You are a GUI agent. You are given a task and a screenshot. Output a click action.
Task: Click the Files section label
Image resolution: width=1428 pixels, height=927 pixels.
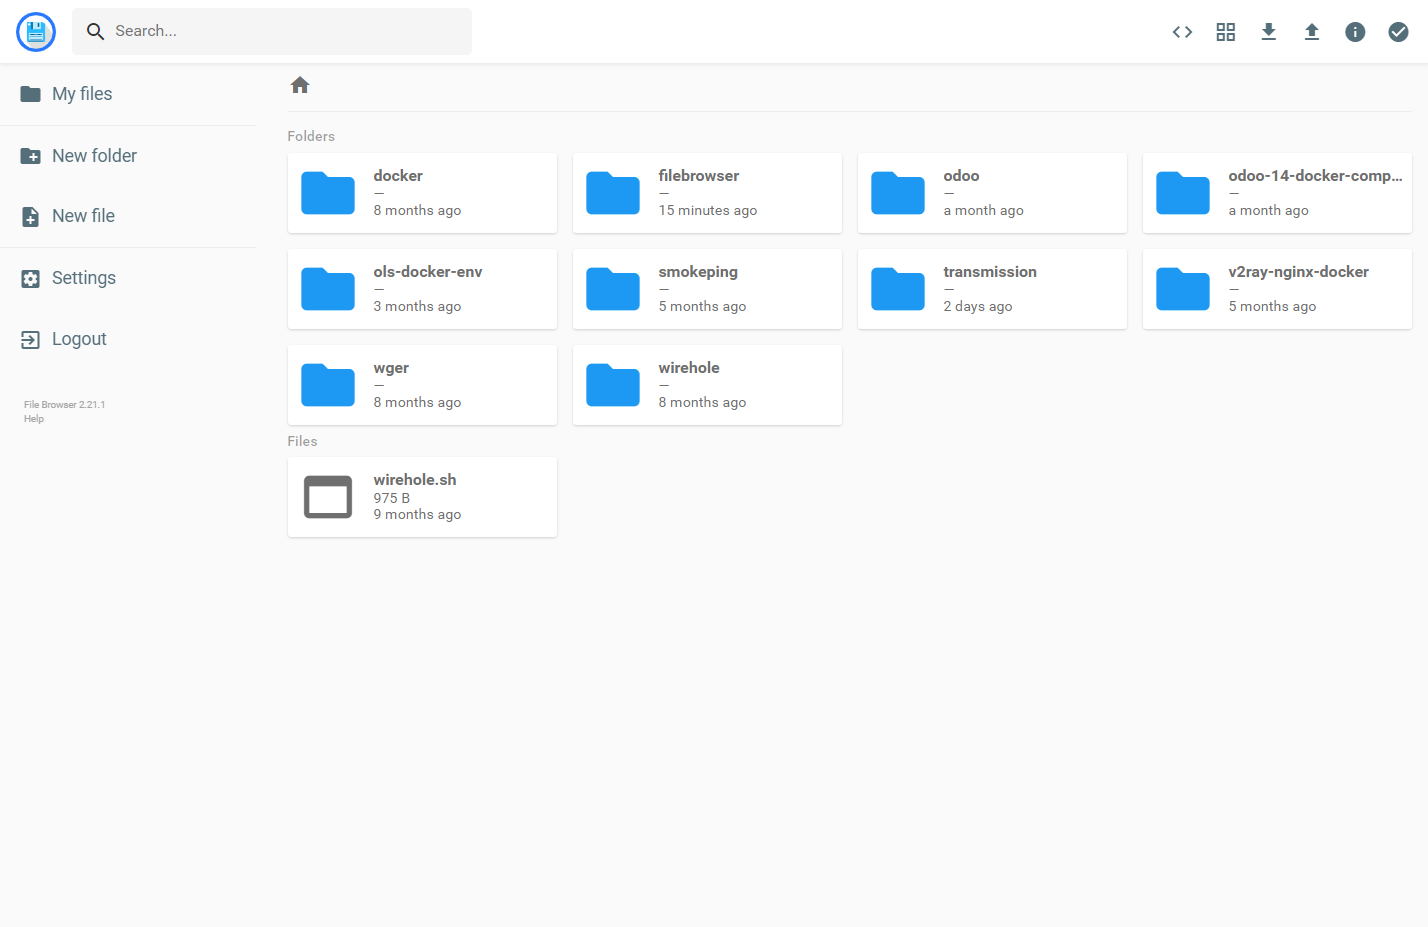click(302, 441)
